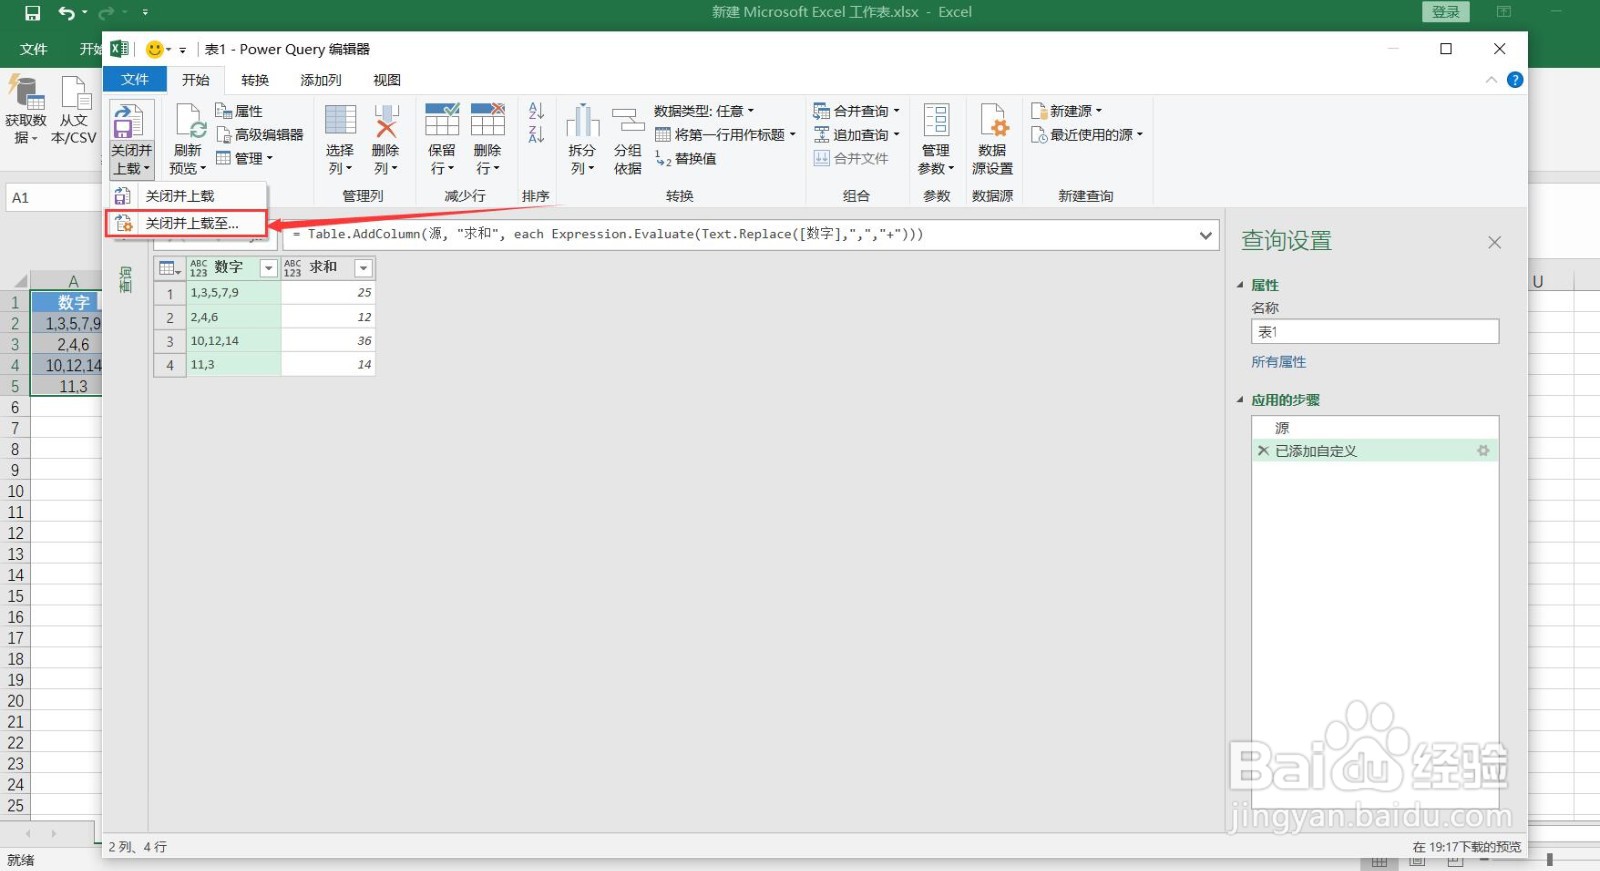Click Combine Files (合并文件)
Screen dimensions: 1600x871
851,158
